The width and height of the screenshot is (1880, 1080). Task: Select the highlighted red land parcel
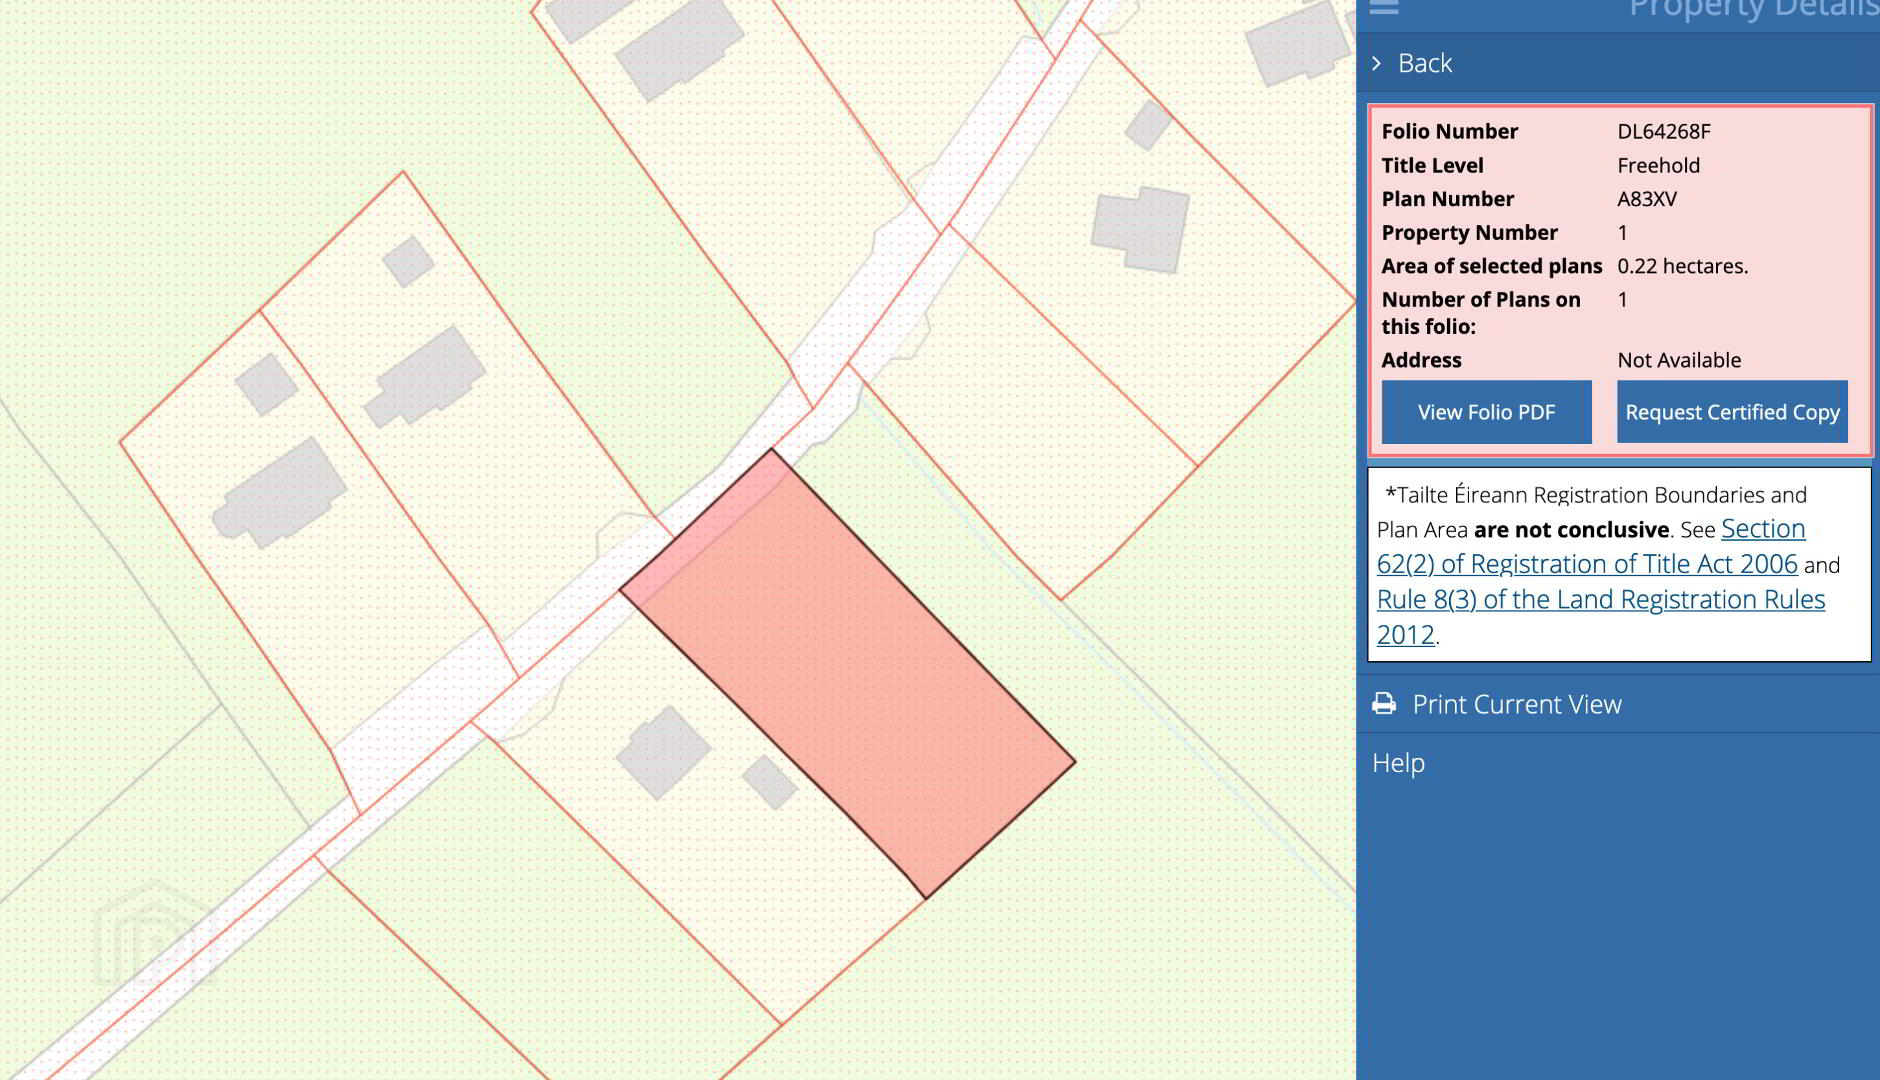click(850, 670)
